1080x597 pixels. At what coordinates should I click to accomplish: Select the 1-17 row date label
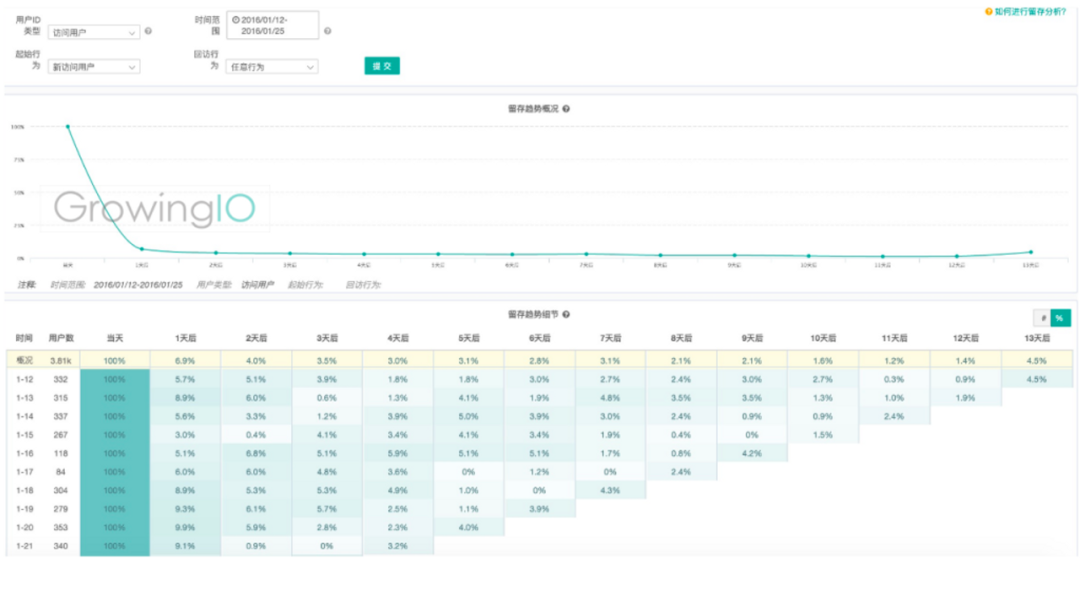click(24, 472)
